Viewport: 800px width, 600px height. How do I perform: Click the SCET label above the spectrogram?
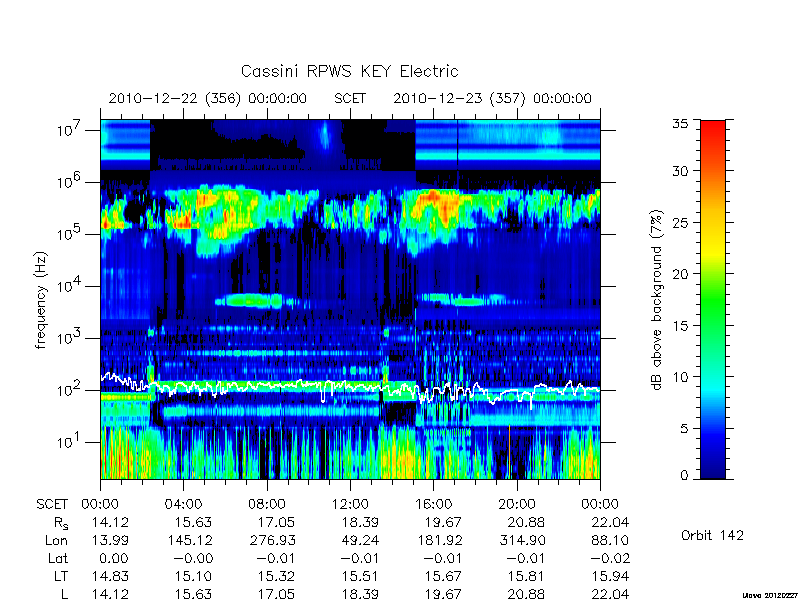tap(350, 98)
